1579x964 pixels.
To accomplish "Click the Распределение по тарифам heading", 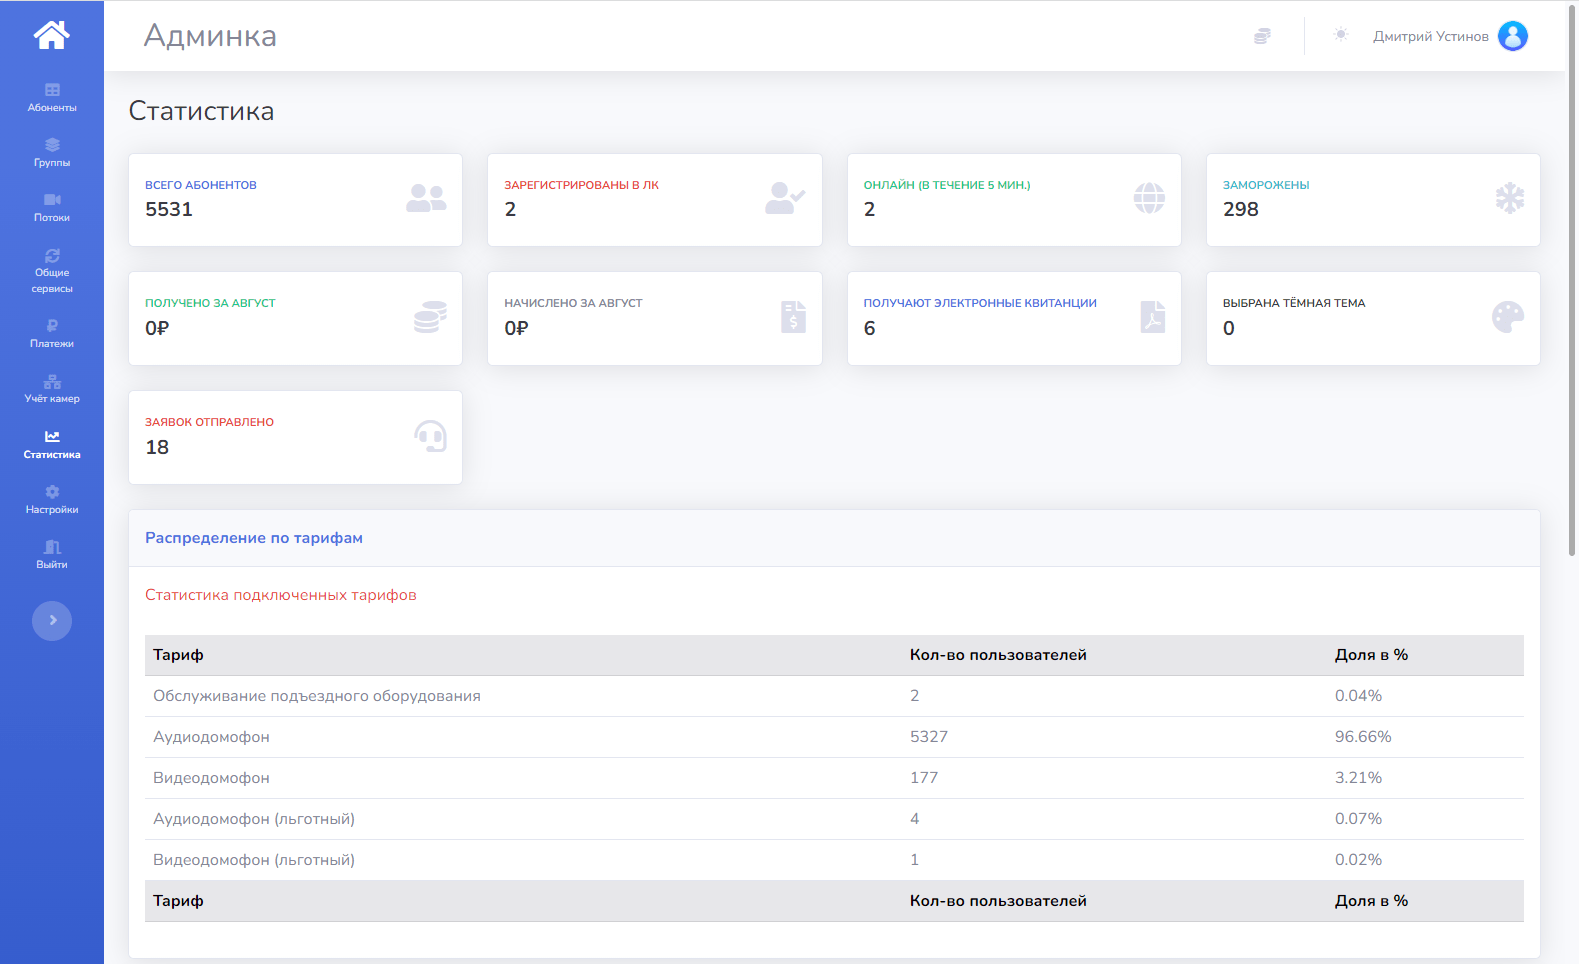I will click(x=254, y=538).
